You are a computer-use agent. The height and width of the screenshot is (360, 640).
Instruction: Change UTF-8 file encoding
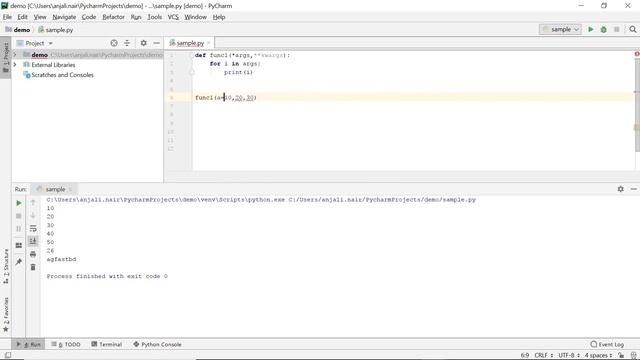[569, 356]
